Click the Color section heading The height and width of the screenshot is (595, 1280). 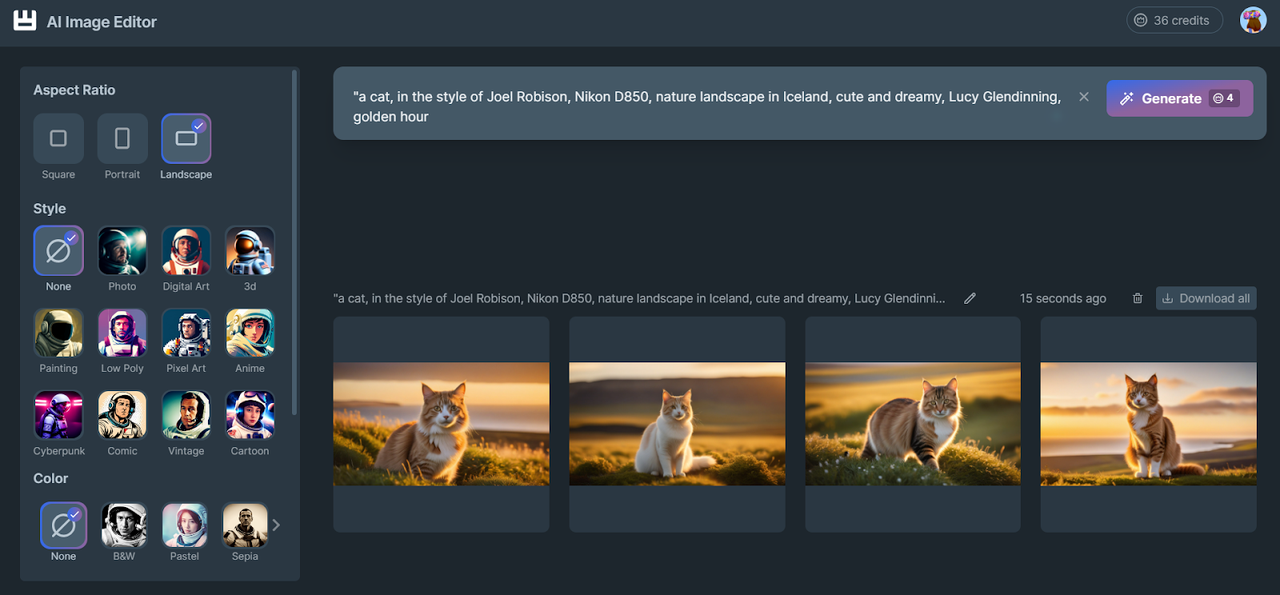point(51,478)
